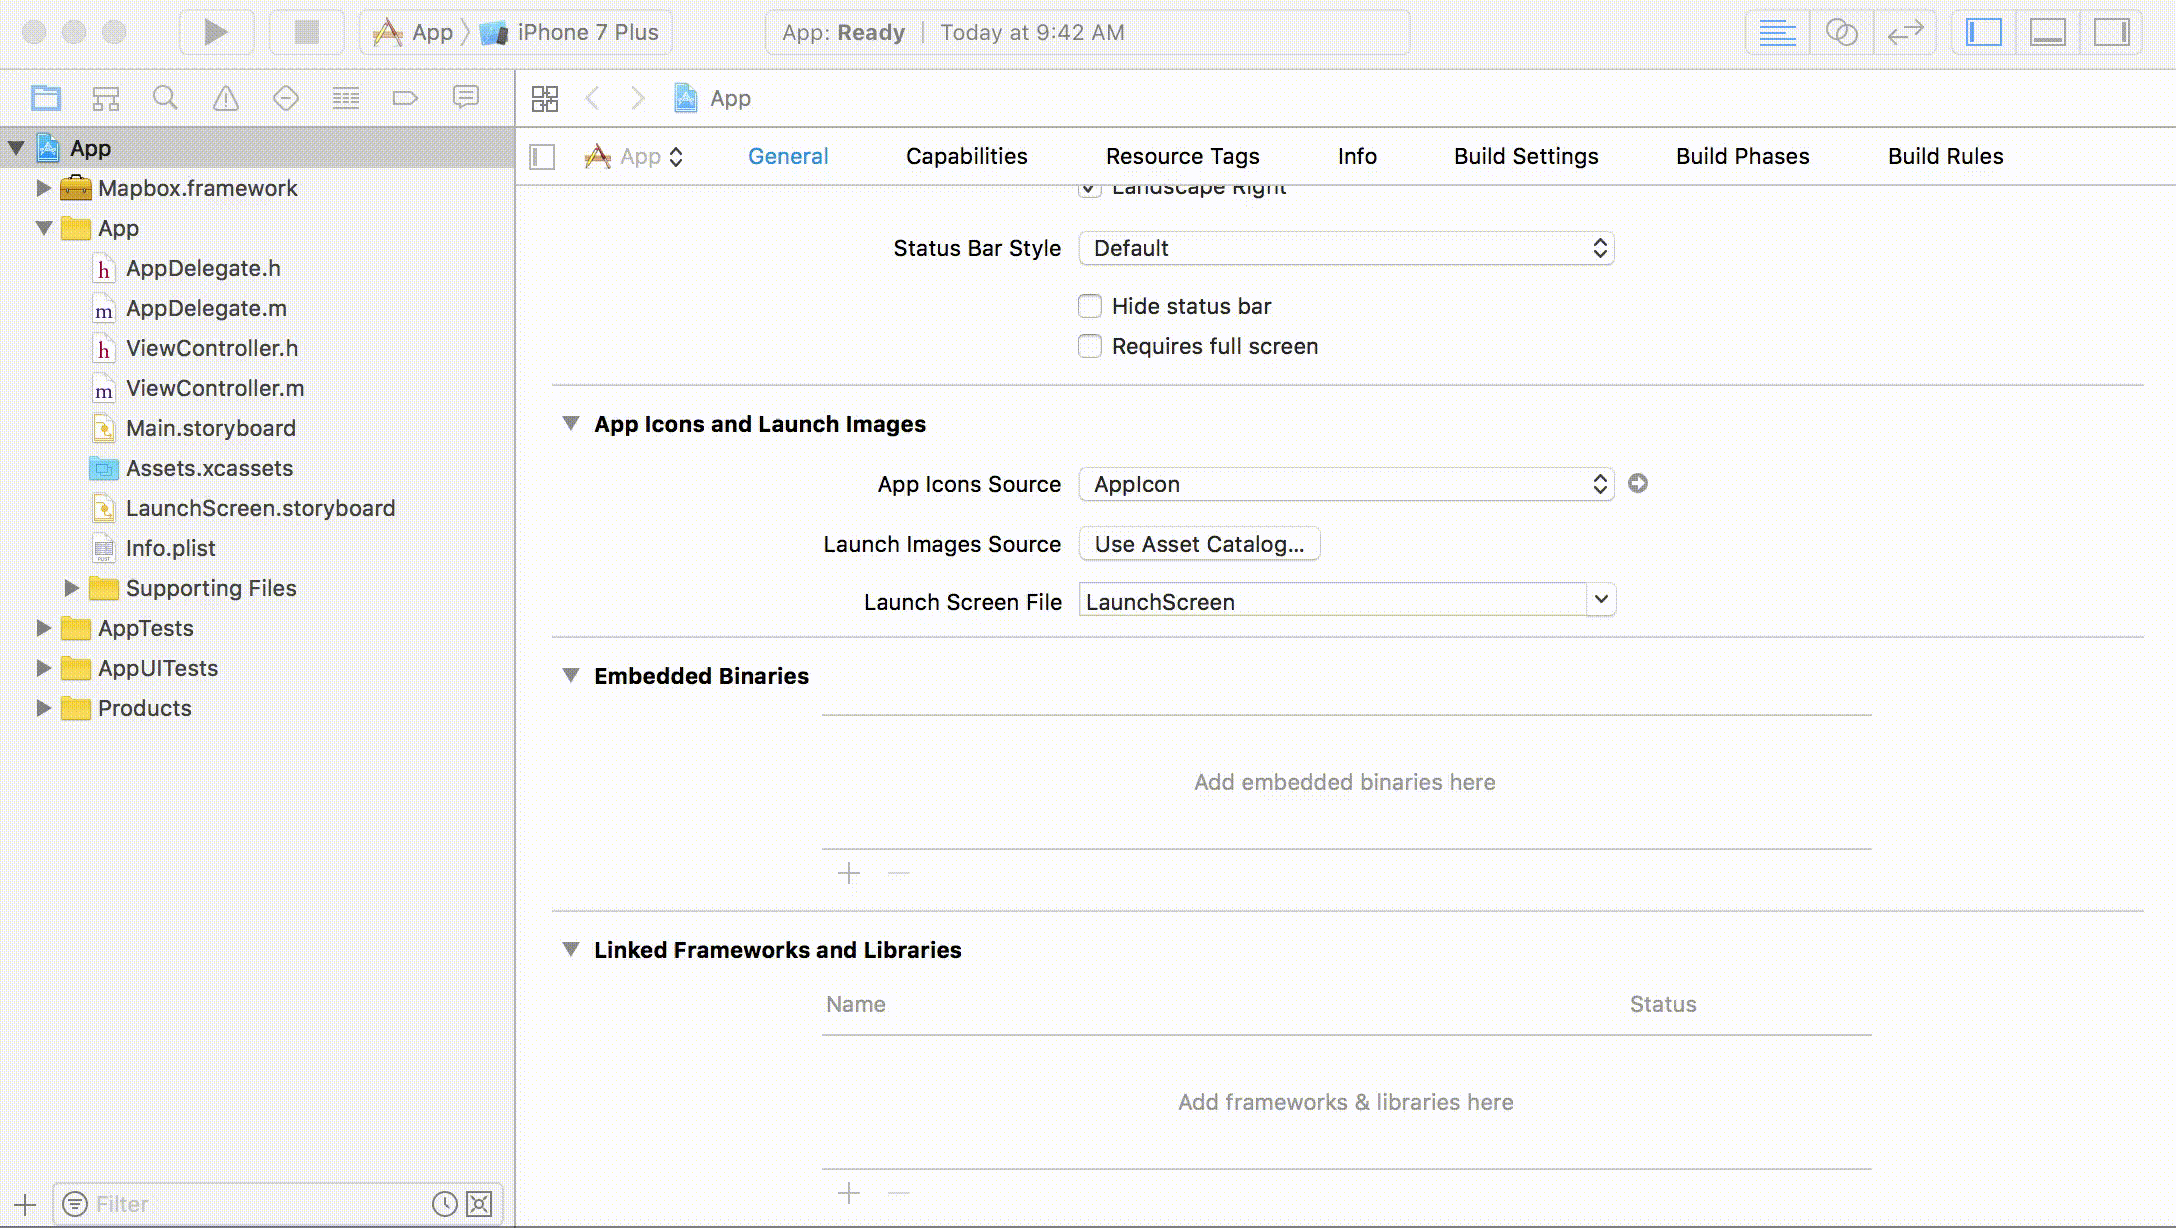Image resolution: width=2176 pixels, height=1228 pixels.
Task: Go forward in editor history
Action: pyautogui.click(x=637, y=98)
